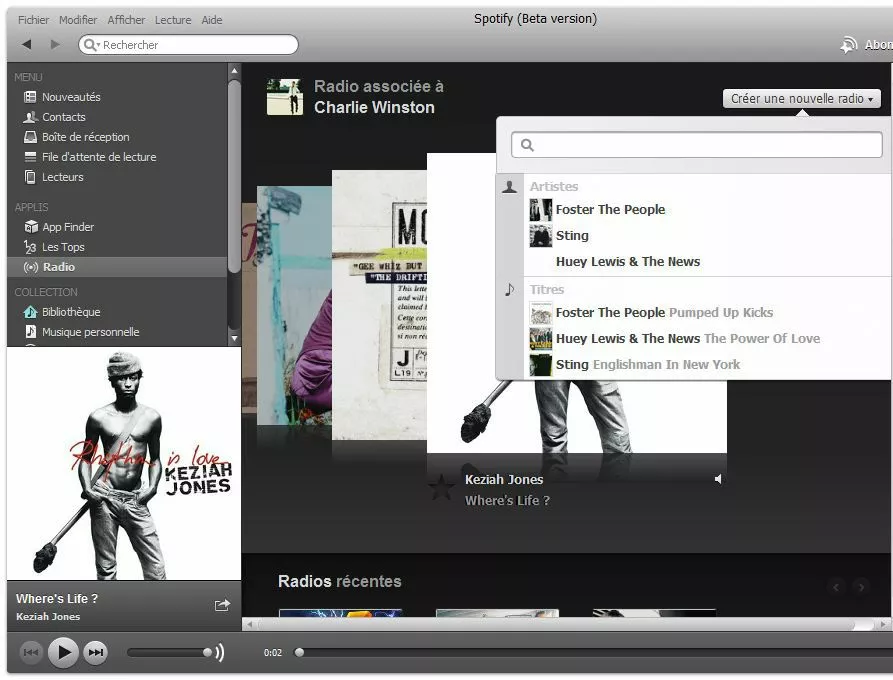Show next recent radios with right arrow
The image size is (893, 680).
(862, 587)
